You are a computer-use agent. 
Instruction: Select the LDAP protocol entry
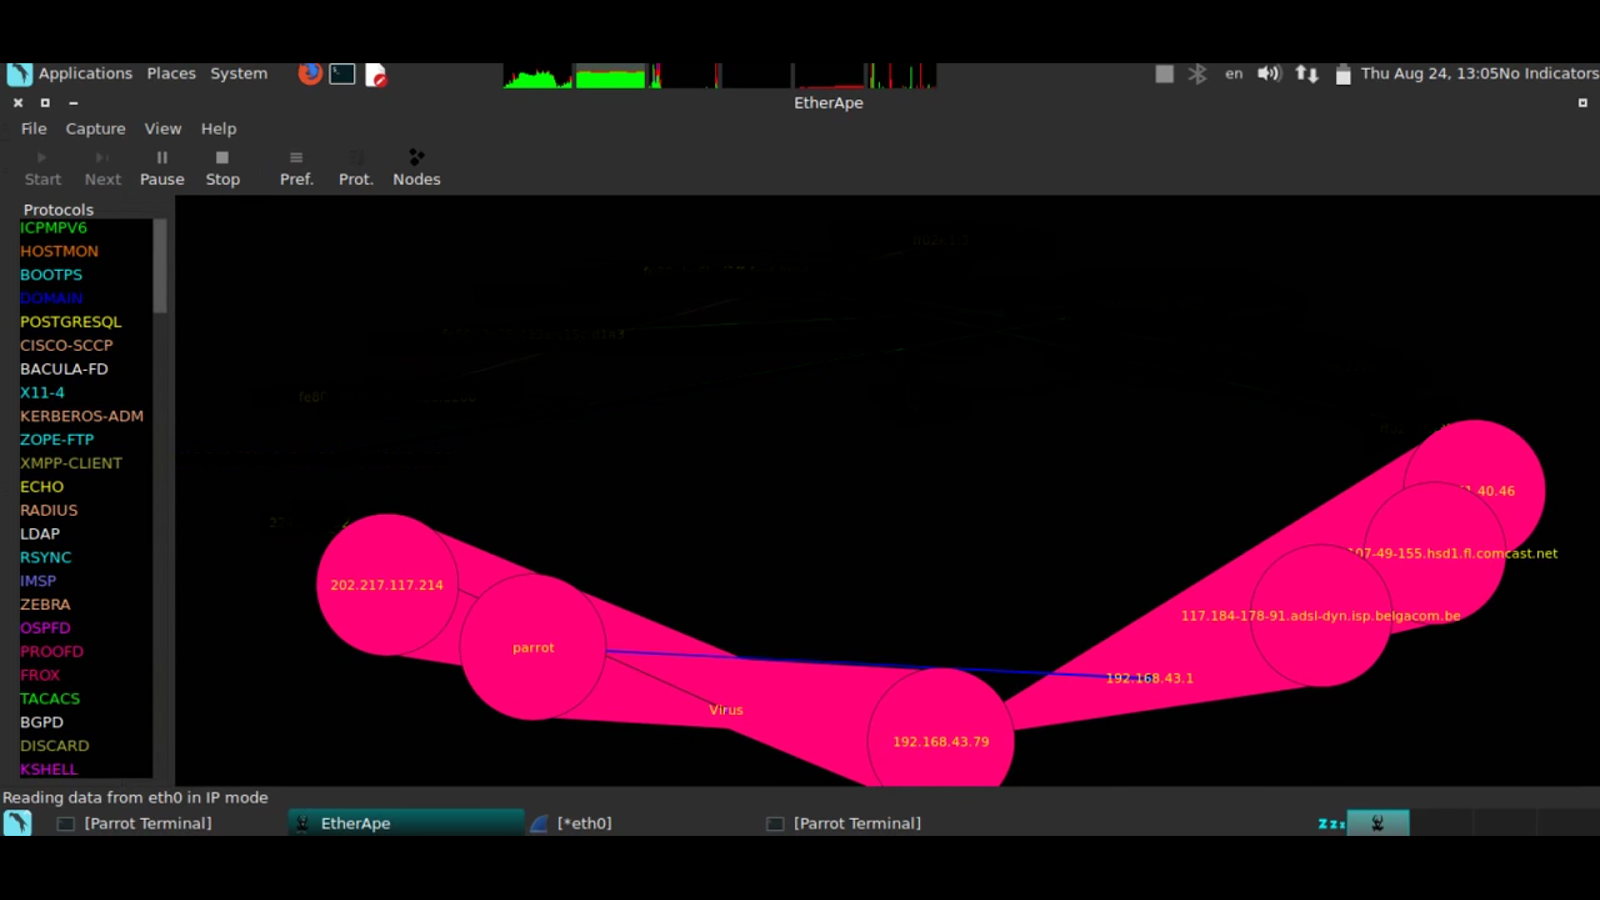pyautogui.click(x=40, y=533)
